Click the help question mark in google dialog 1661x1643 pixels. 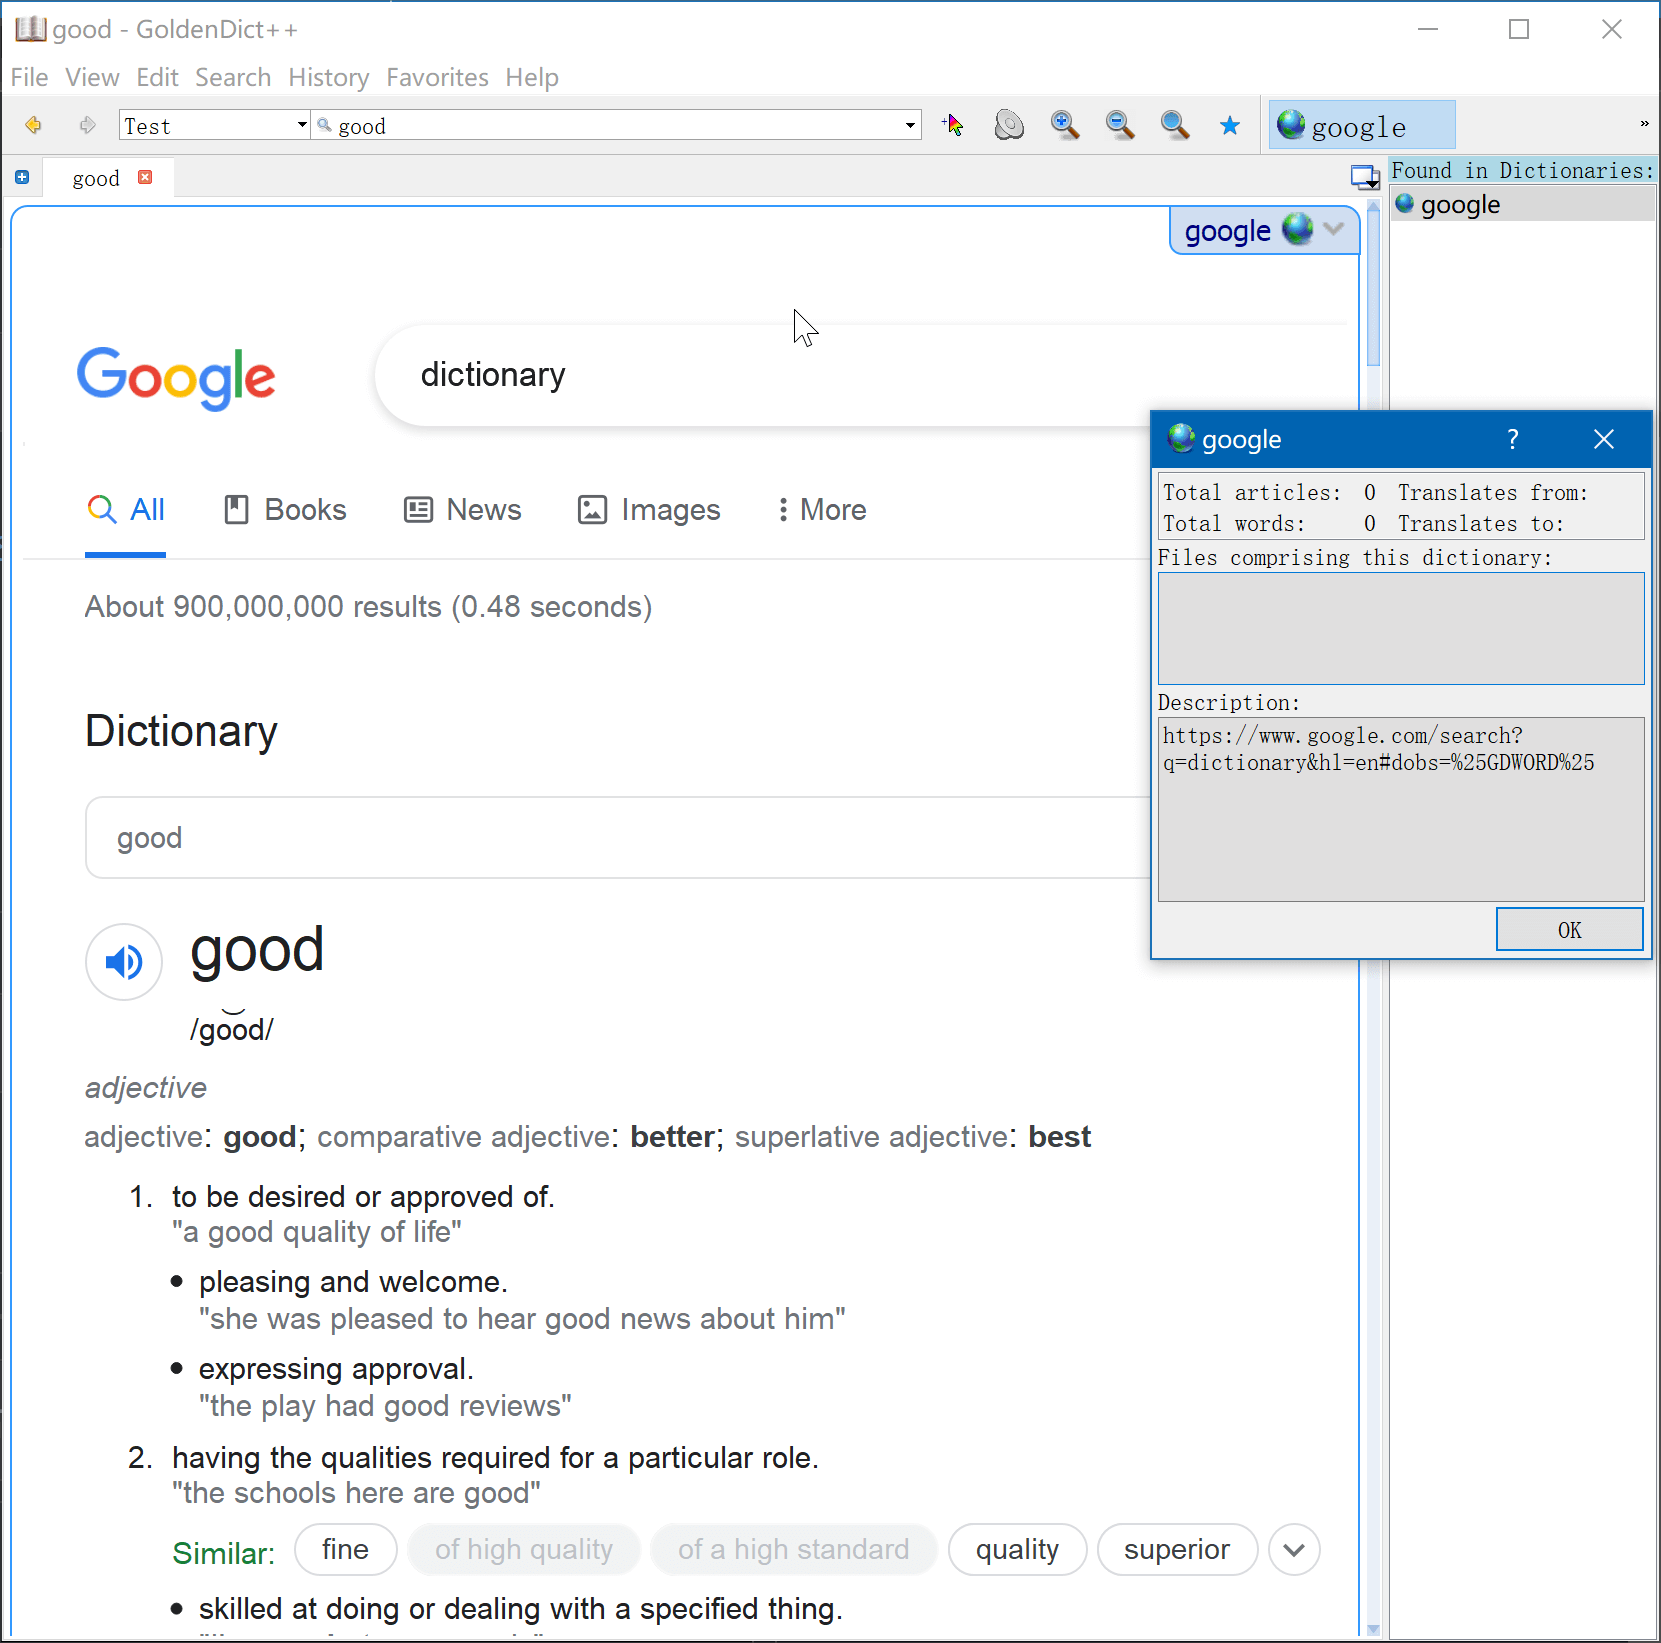tap(1513, 439)
